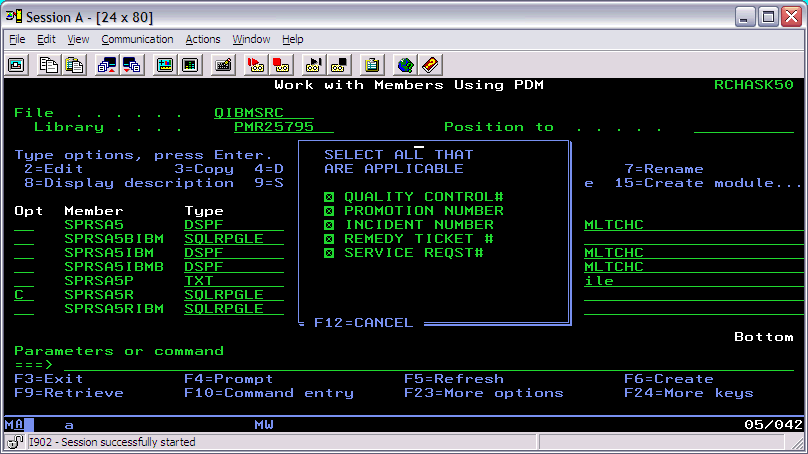Screen dimensions: 808x454
Task: Click the Library field containing PMR25795
Action: (283, 127)
